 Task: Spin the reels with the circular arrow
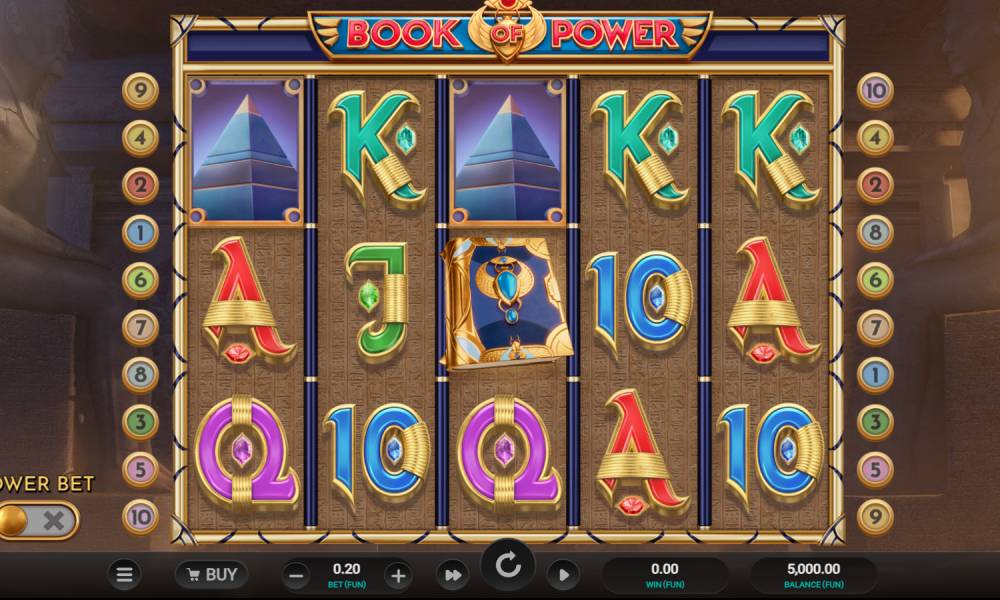[508, 565]
